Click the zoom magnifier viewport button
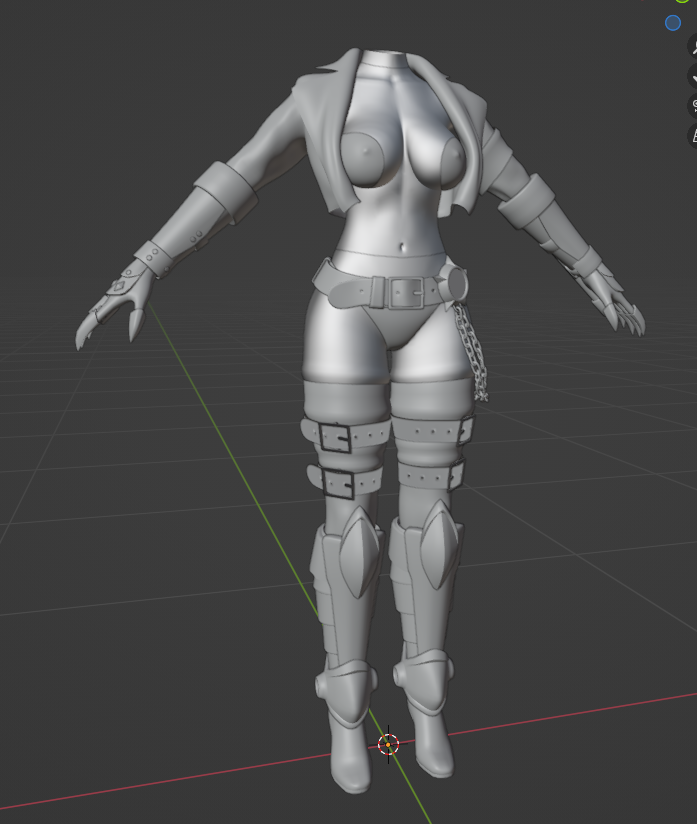697x824 pixels. [694, 46]
